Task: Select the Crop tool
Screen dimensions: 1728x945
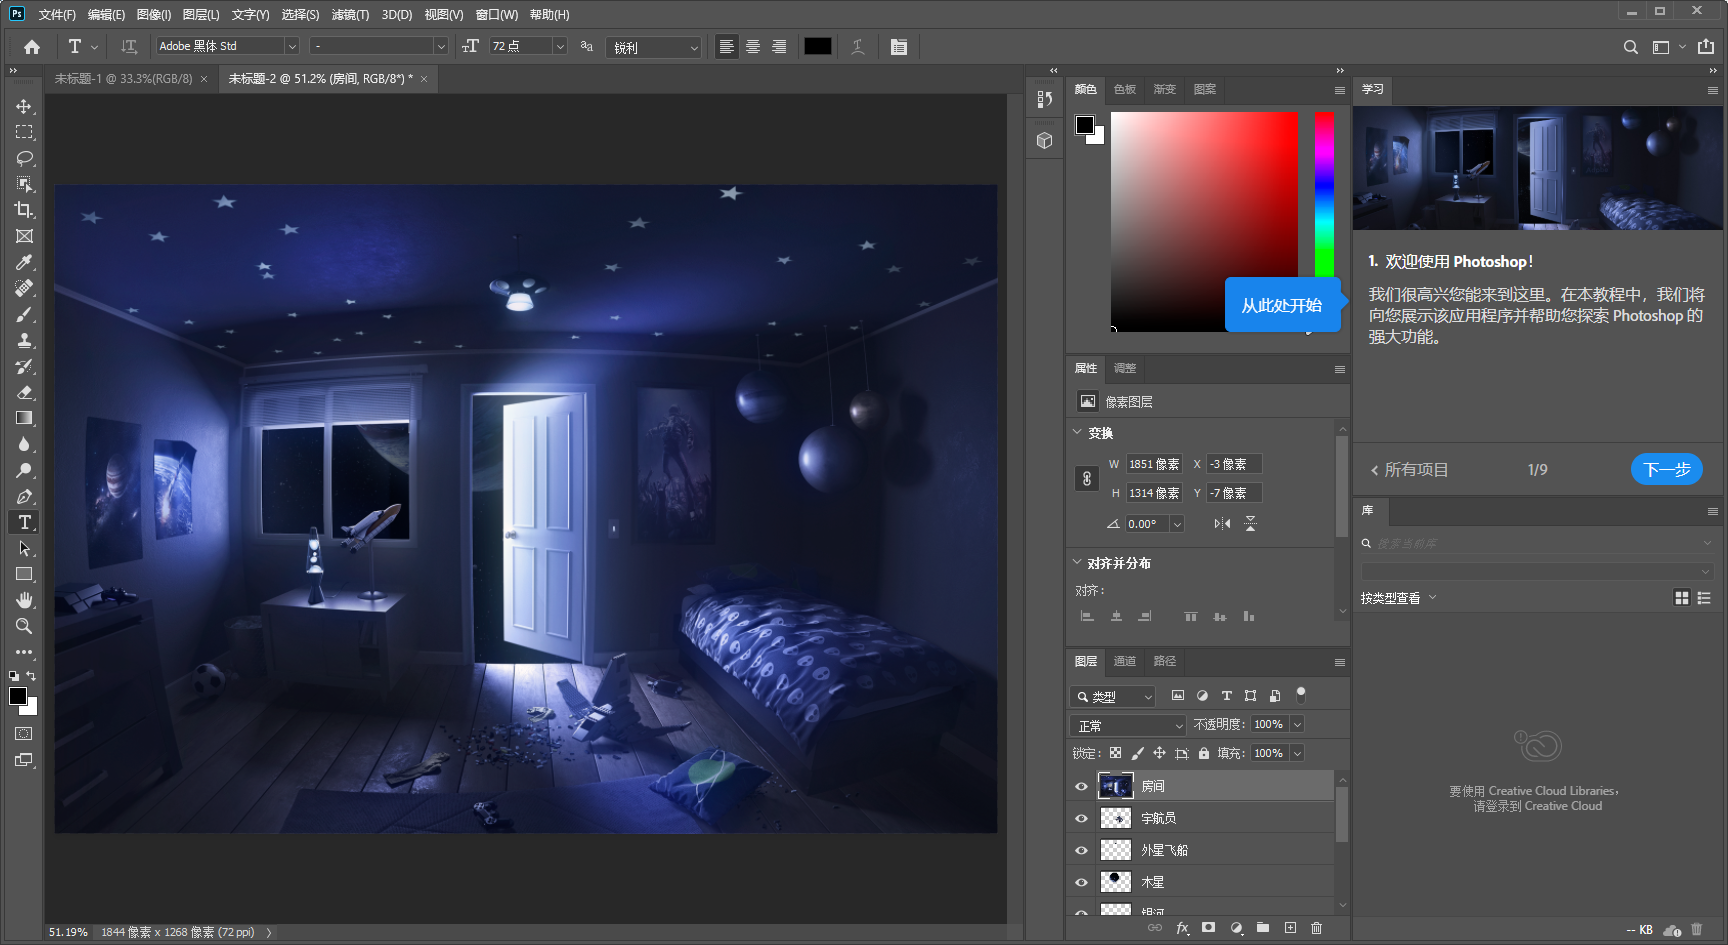Action: pyautogui.click(x=25, y=210)
